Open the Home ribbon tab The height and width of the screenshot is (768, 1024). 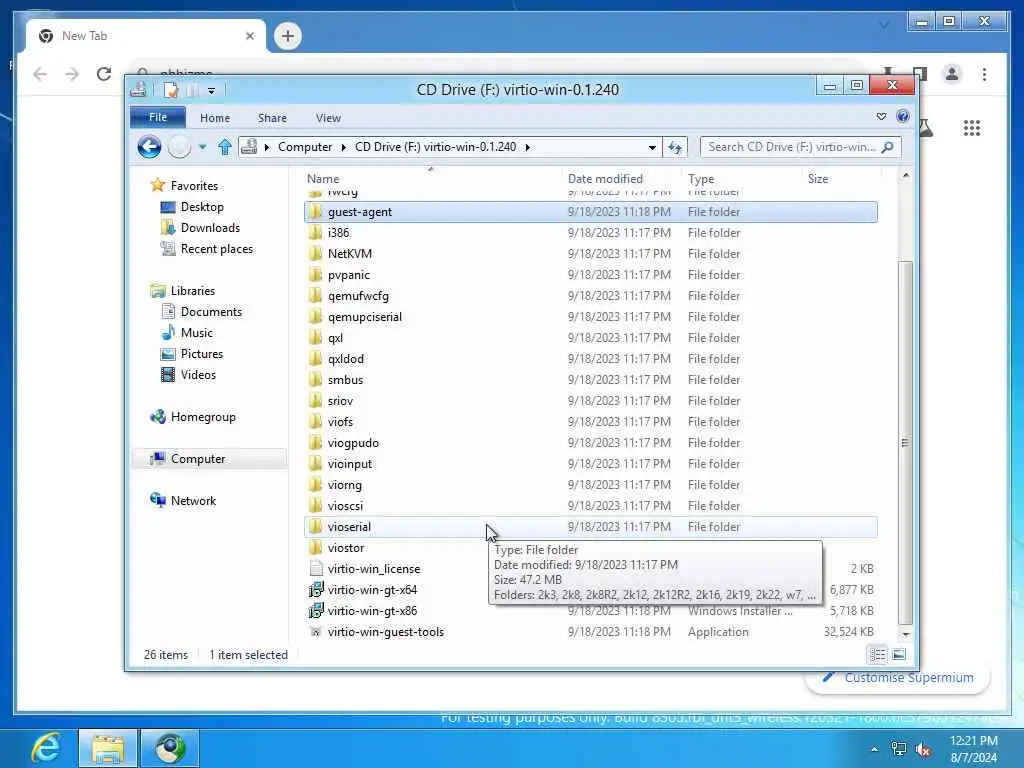pyautogui.click(x=215, y=118)
